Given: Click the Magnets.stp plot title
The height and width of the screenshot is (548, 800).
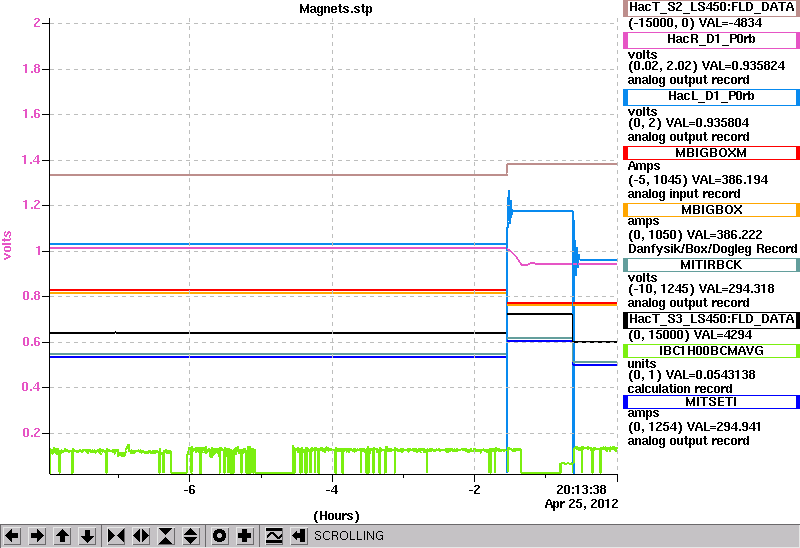Looking at the screenshot, I should coord(336,9).
